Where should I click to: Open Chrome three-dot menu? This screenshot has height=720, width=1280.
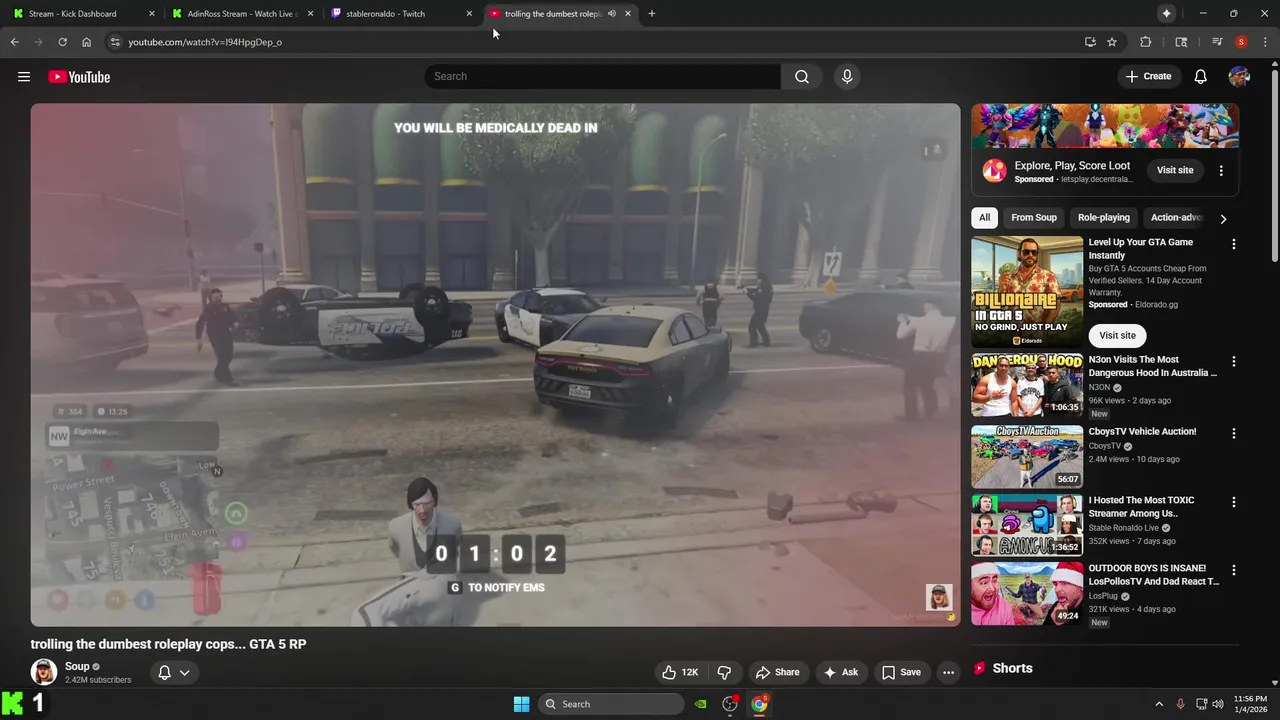(1266, 42)
